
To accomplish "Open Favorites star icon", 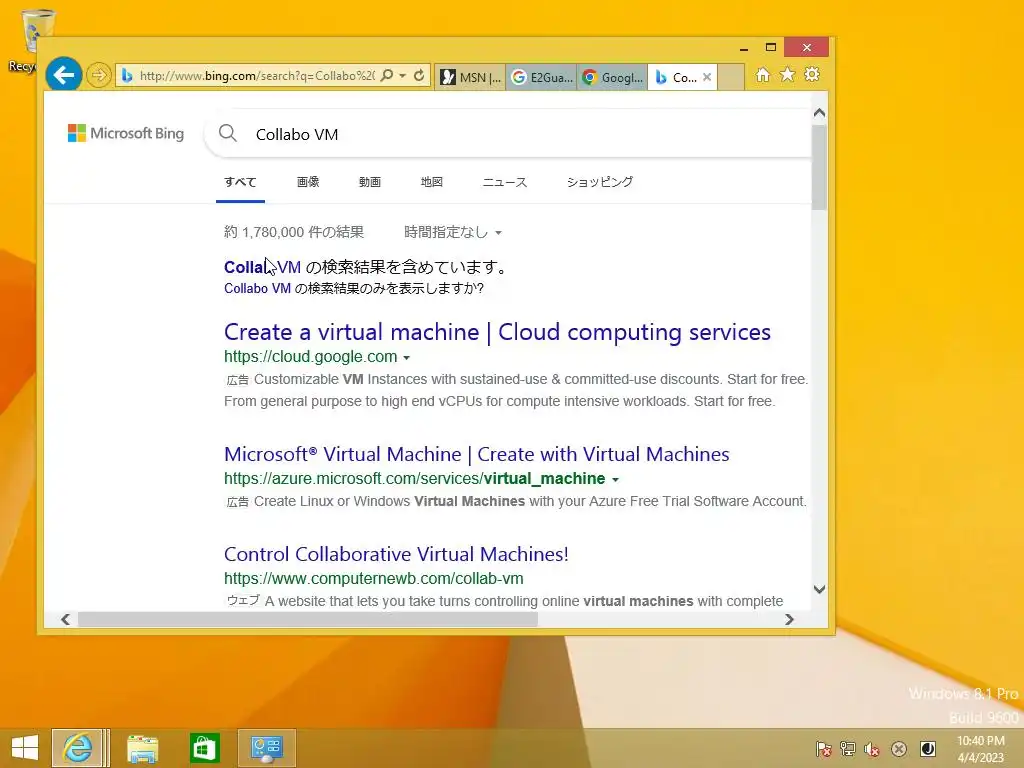I will point(788,74).
